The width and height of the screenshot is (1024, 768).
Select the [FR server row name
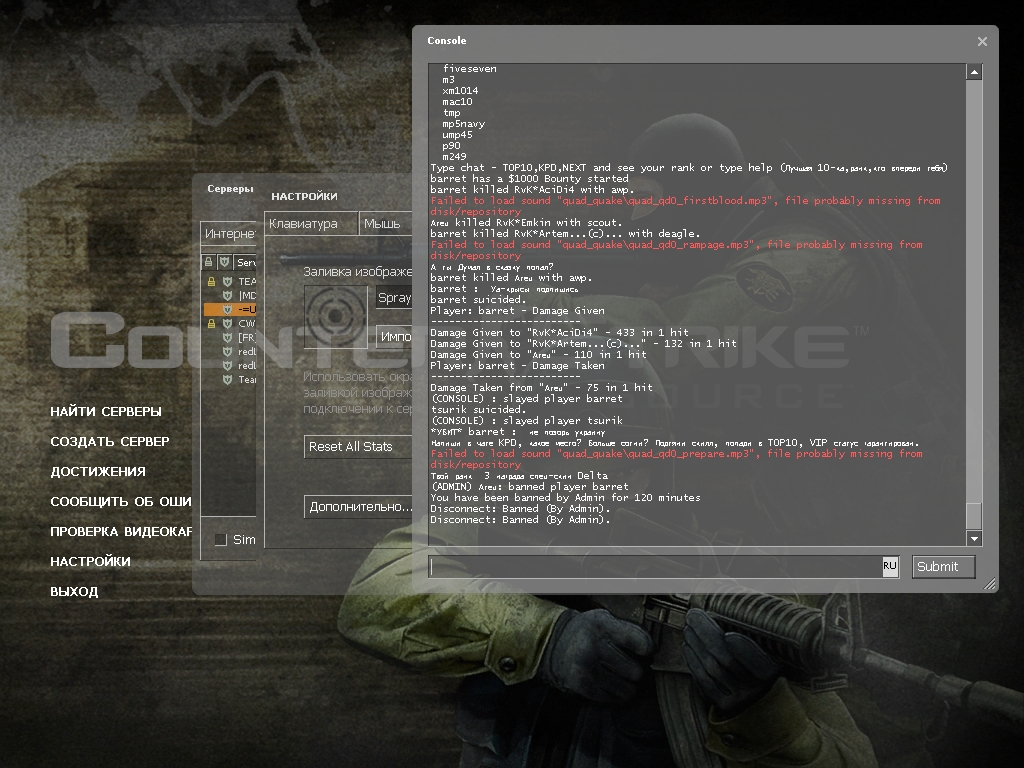point(247,337)
